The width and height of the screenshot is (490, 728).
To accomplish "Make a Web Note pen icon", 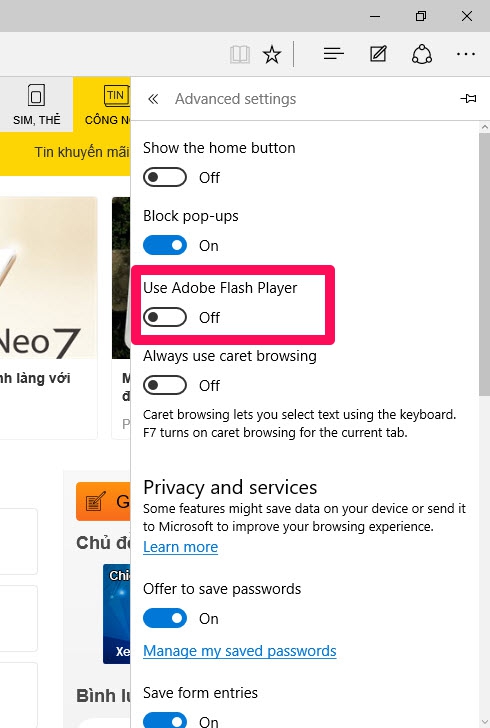I will point(378,54).
